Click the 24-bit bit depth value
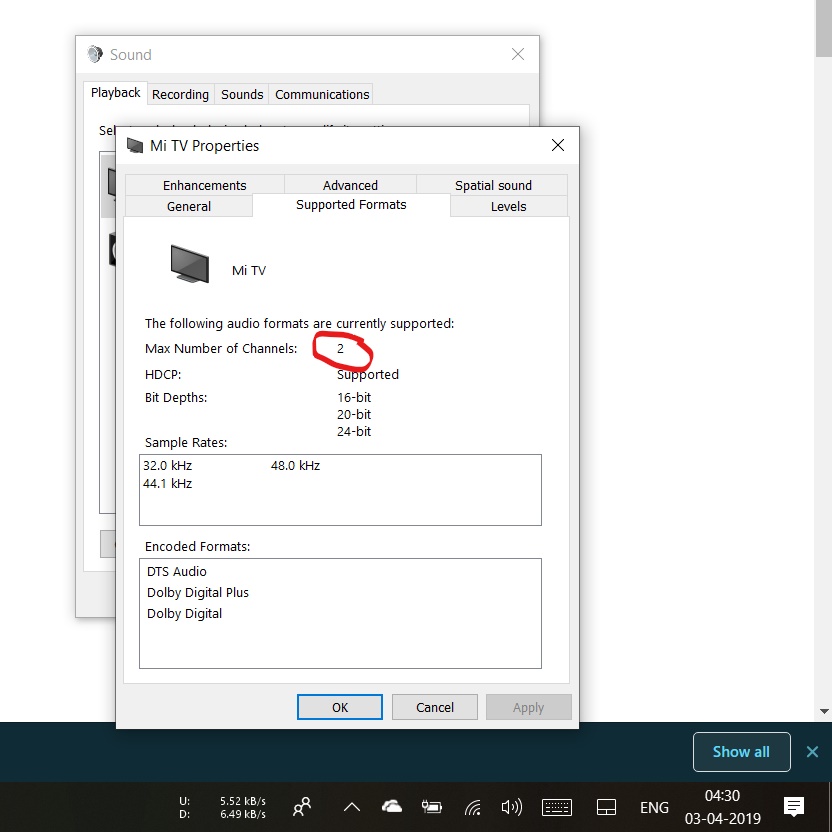832x832 pixels. click(x=354, y=431)
